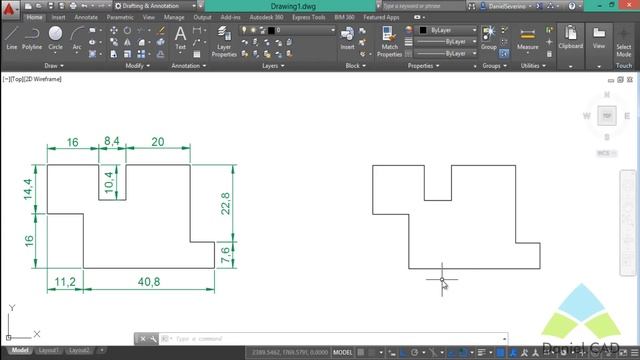Viewport: 640px width, 360px height.
Task: Select the Linear Dimension tool
Action: 197,30
